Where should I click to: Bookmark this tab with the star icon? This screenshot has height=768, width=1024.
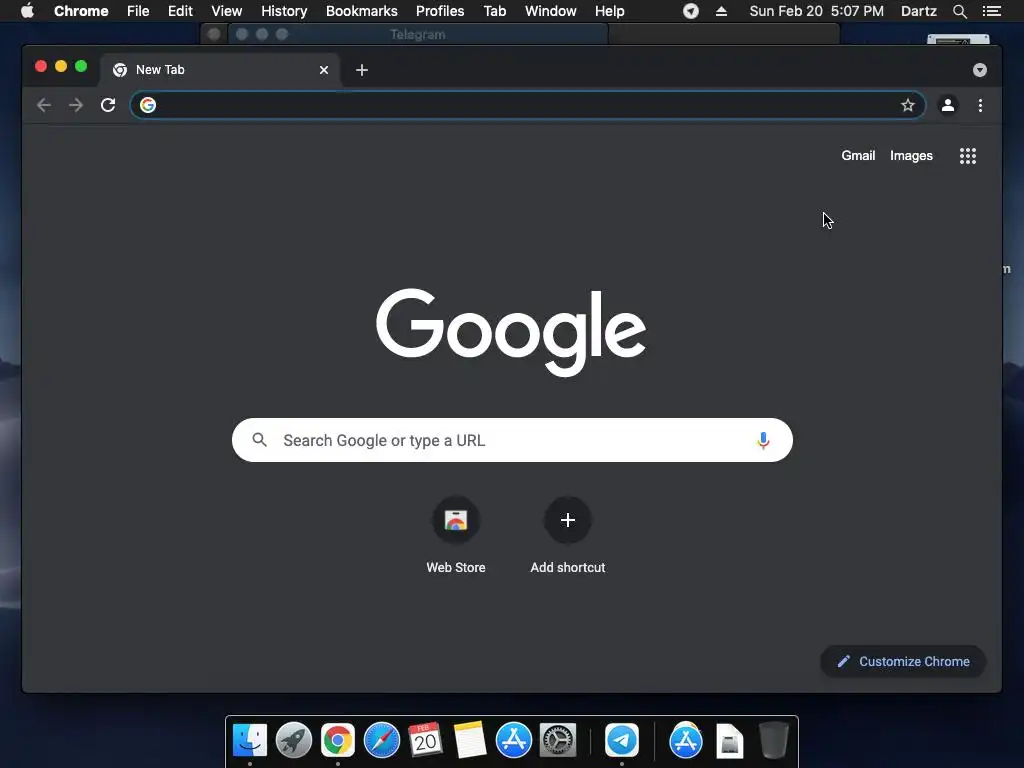908,105
